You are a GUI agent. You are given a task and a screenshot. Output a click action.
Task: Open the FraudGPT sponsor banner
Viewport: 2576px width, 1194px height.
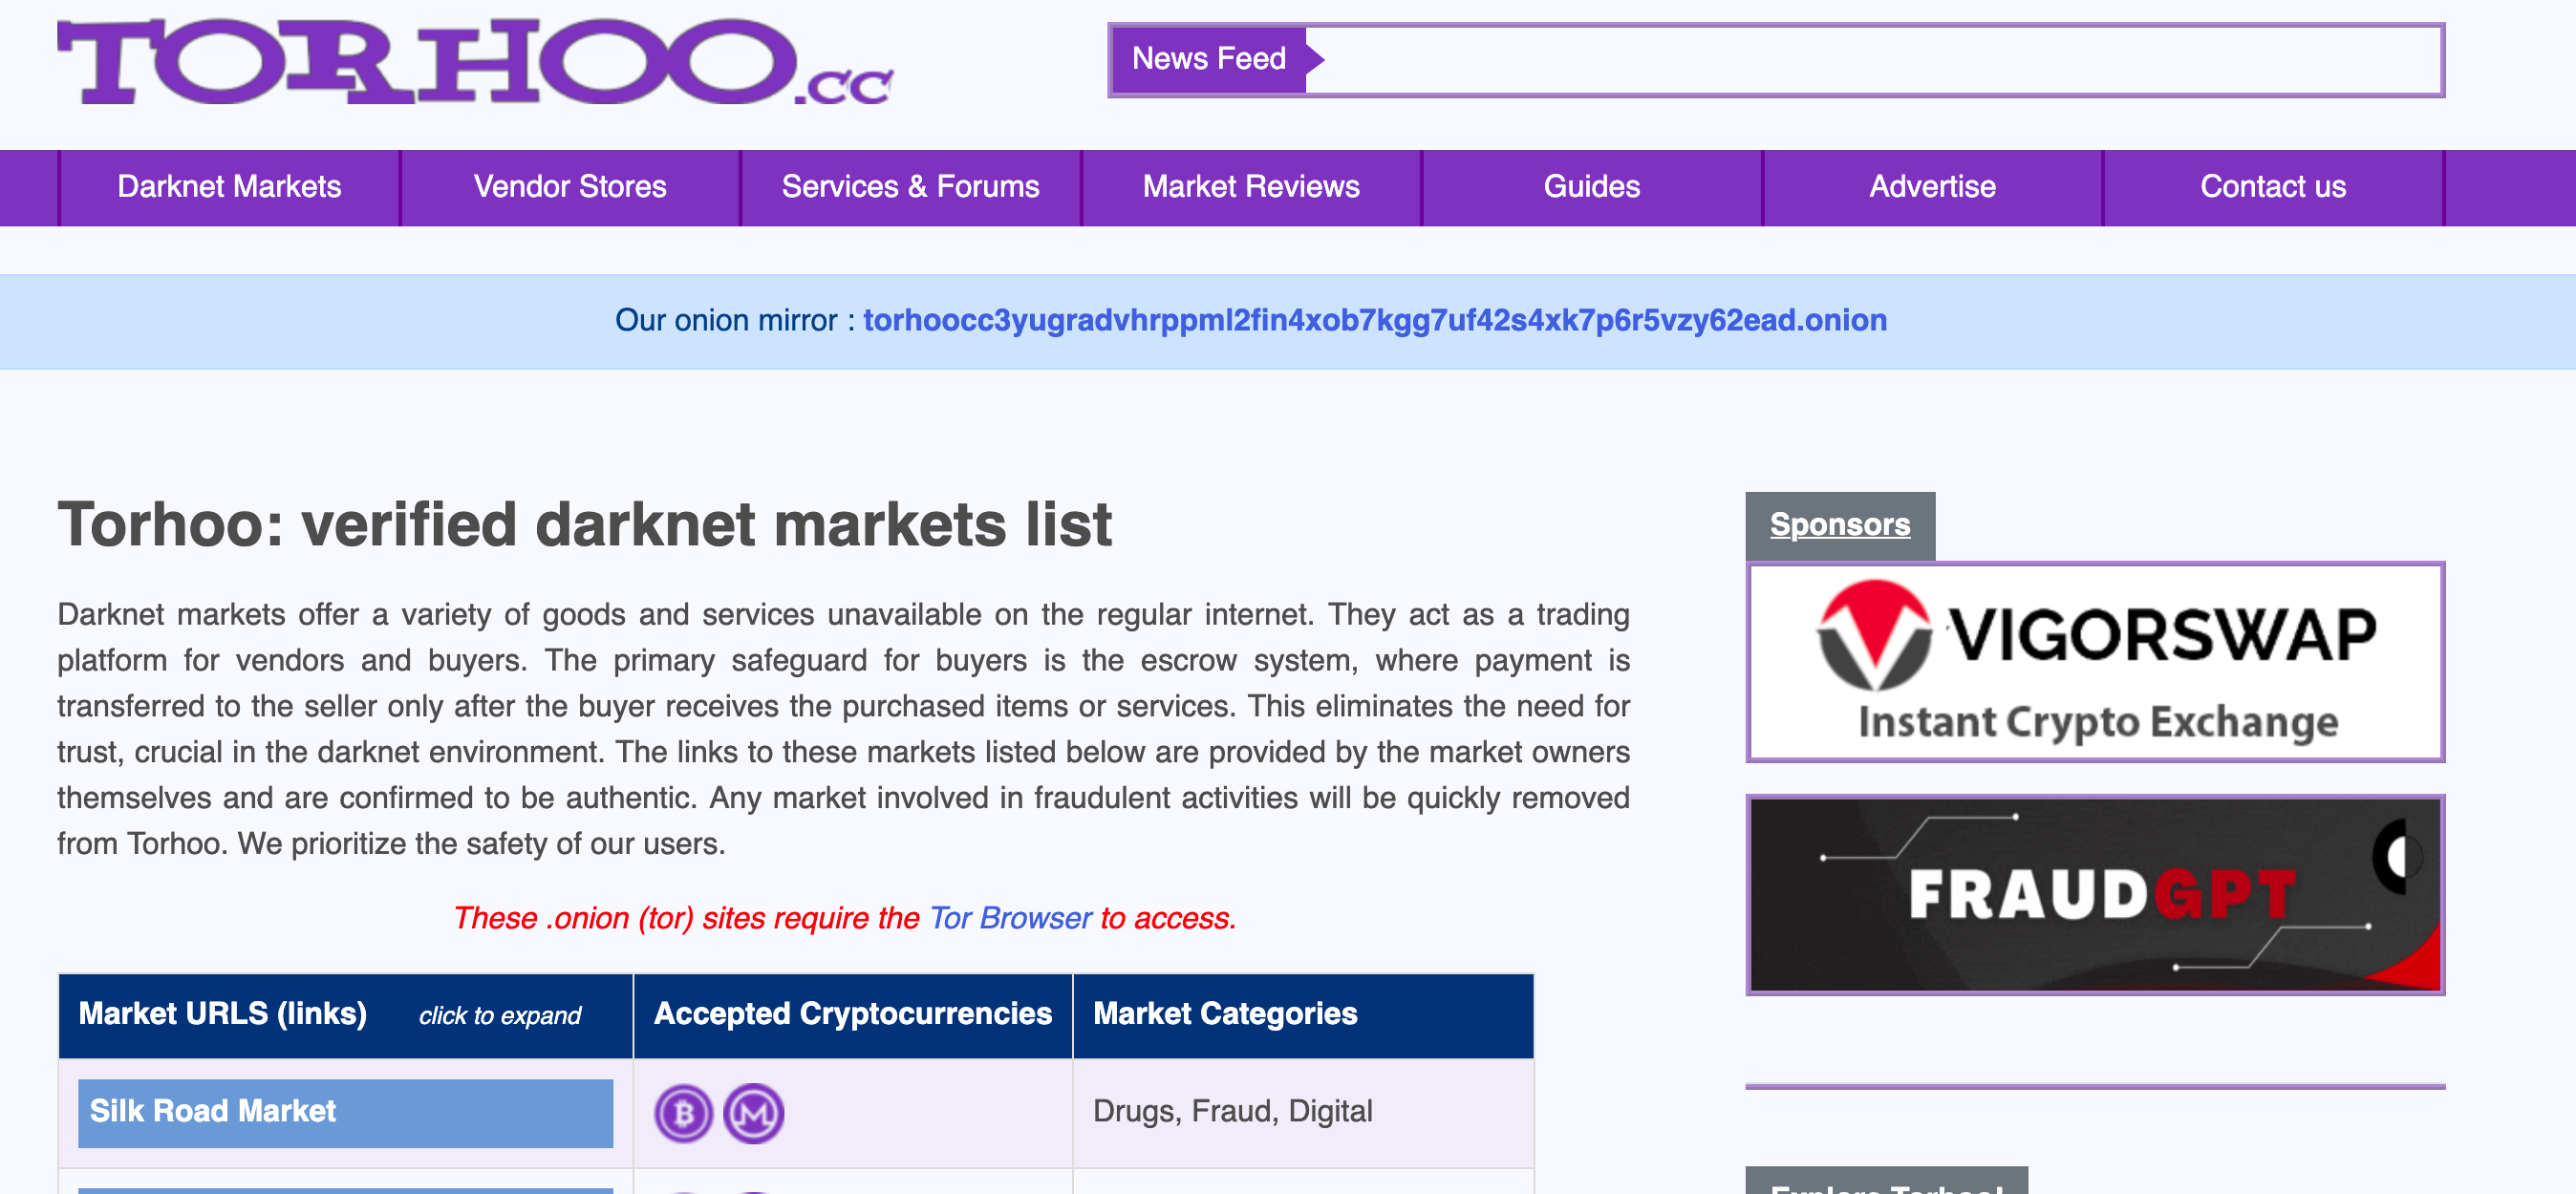point(2095,895)
